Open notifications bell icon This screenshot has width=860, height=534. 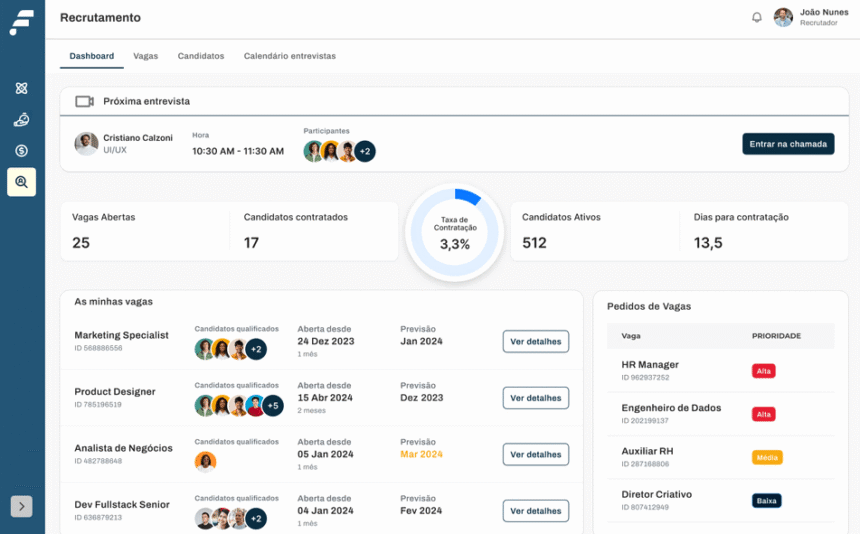(756, 18)
